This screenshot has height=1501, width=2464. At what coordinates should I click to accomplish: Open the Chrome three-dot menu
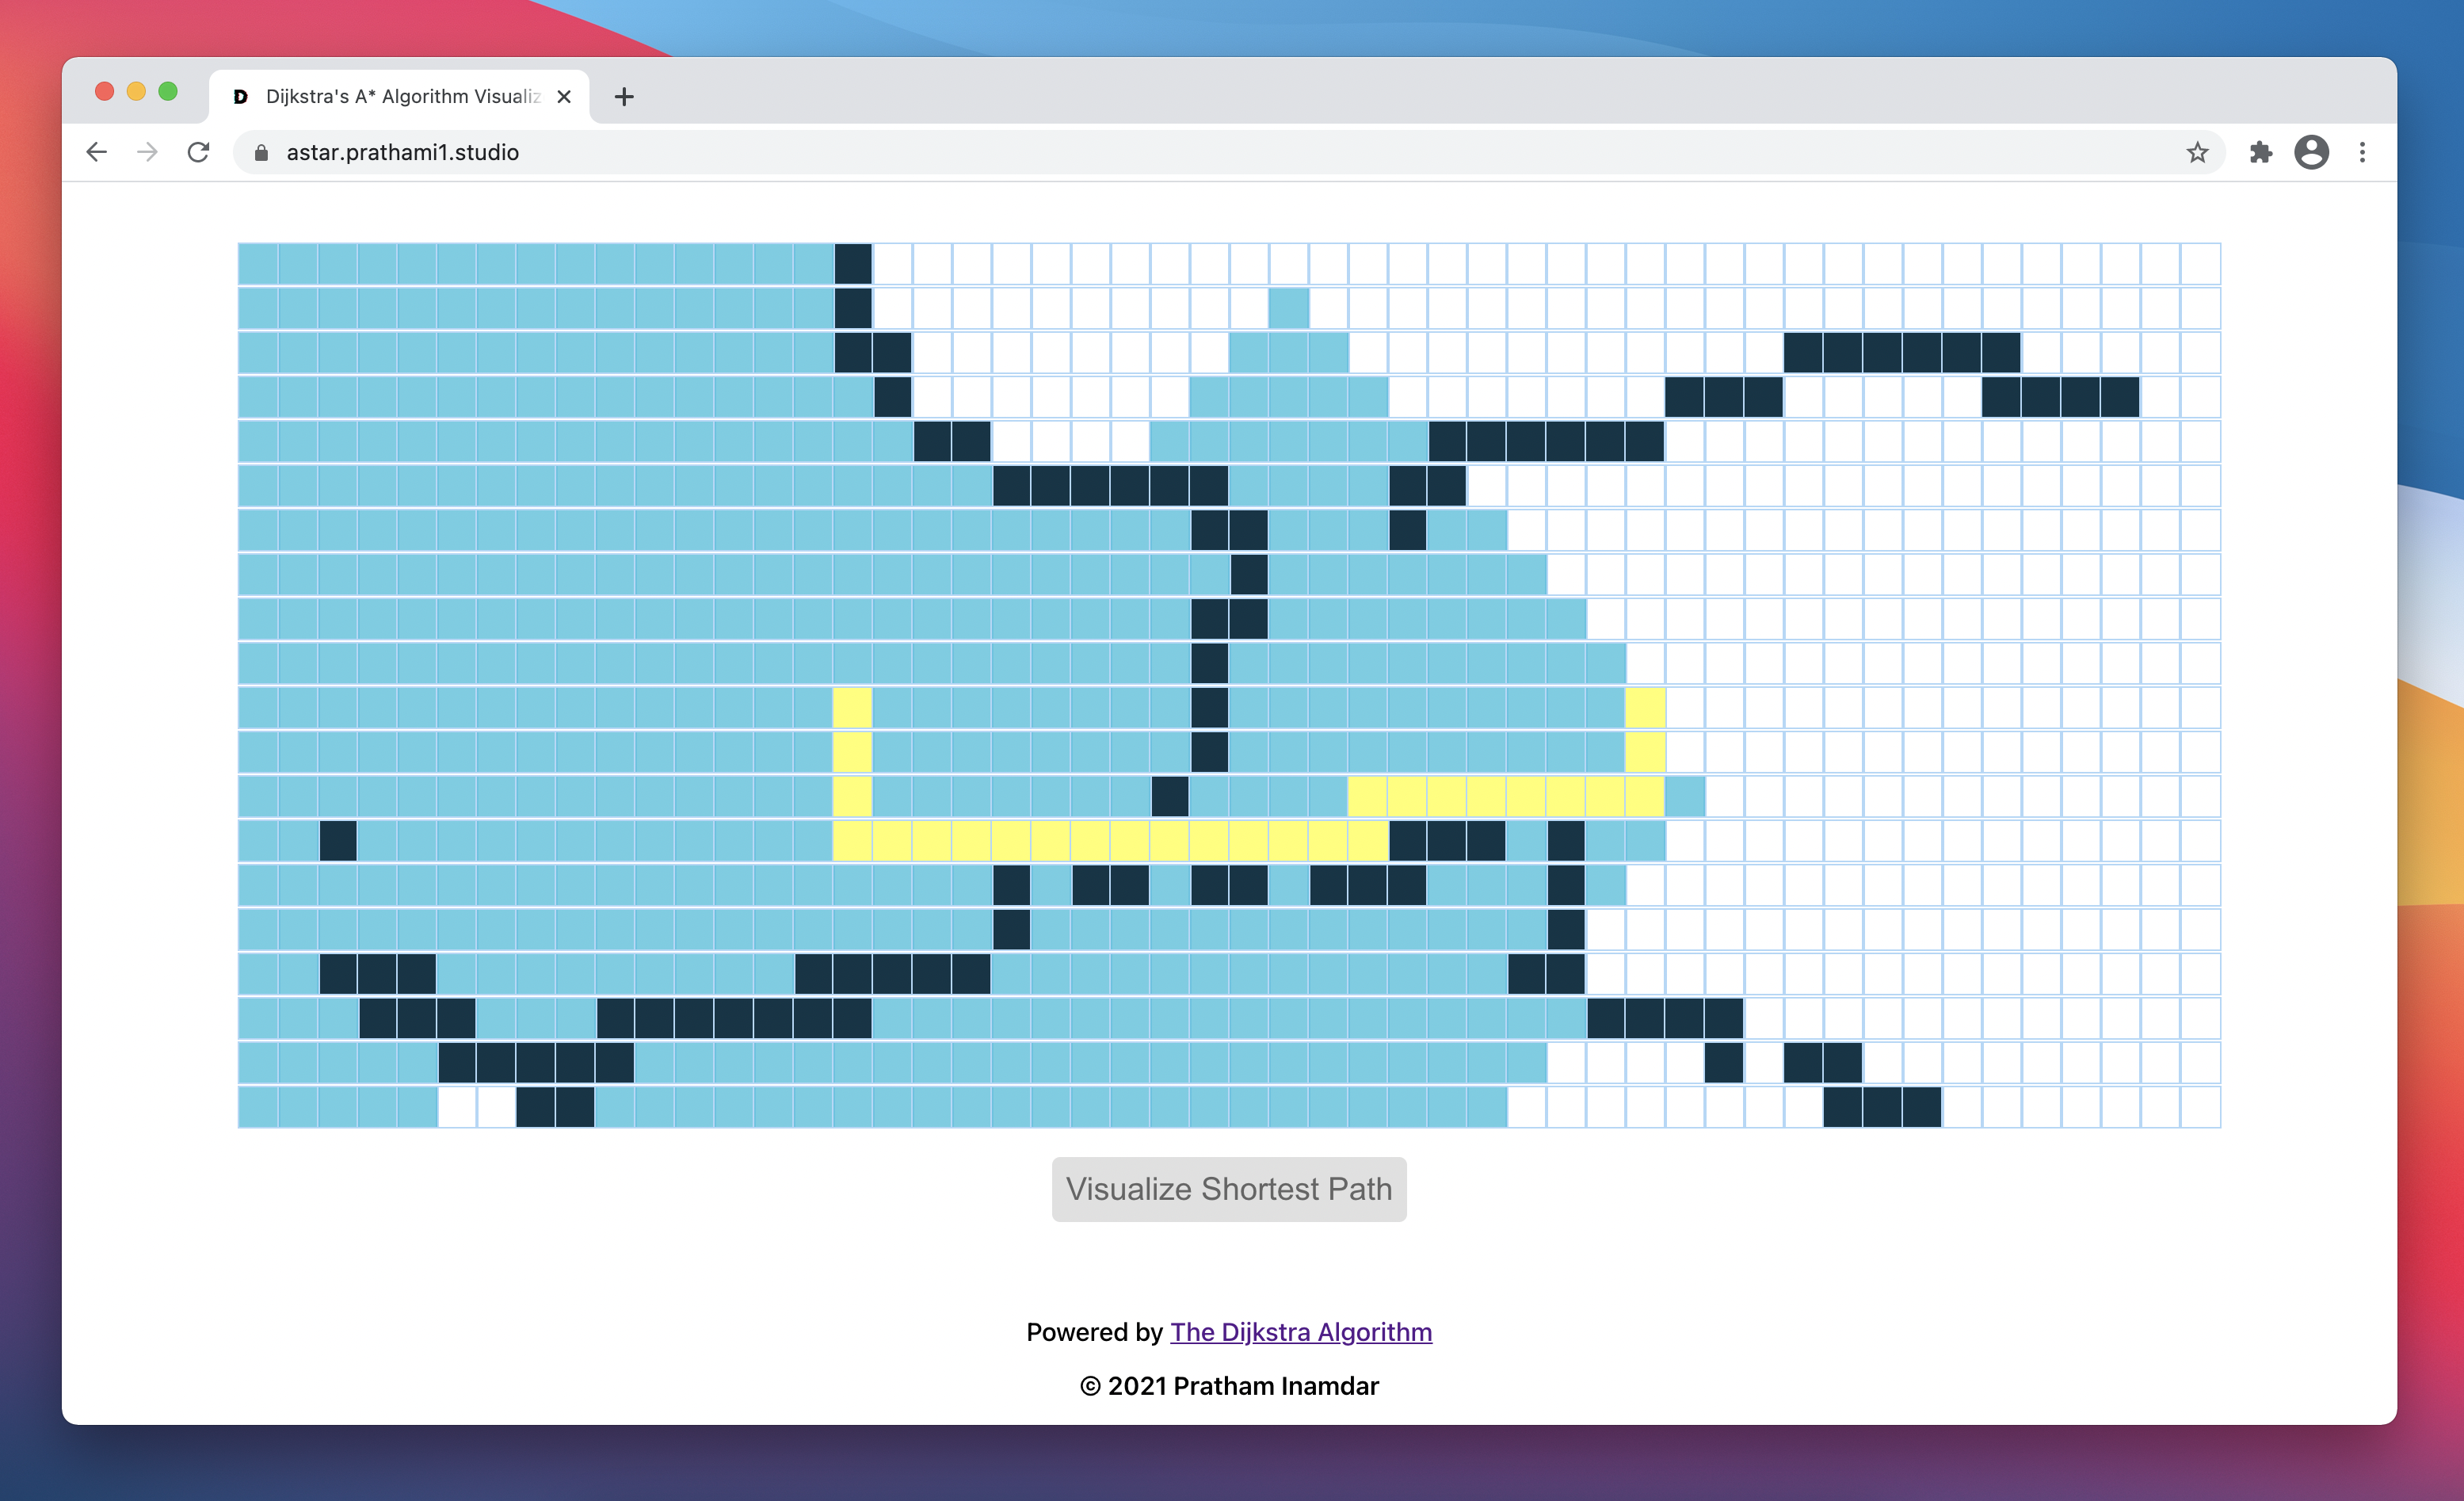[2362, 152]
